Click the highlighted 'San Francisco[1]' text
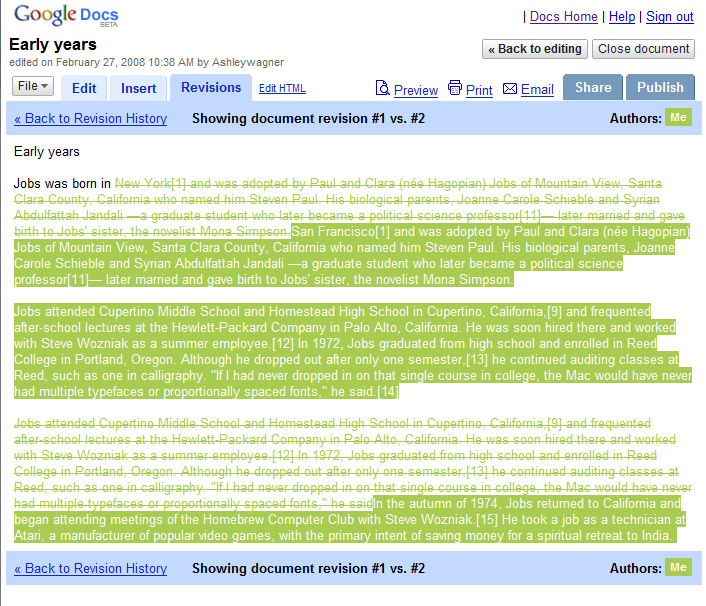This screenshot has width=706, height=606. point(340,231)
